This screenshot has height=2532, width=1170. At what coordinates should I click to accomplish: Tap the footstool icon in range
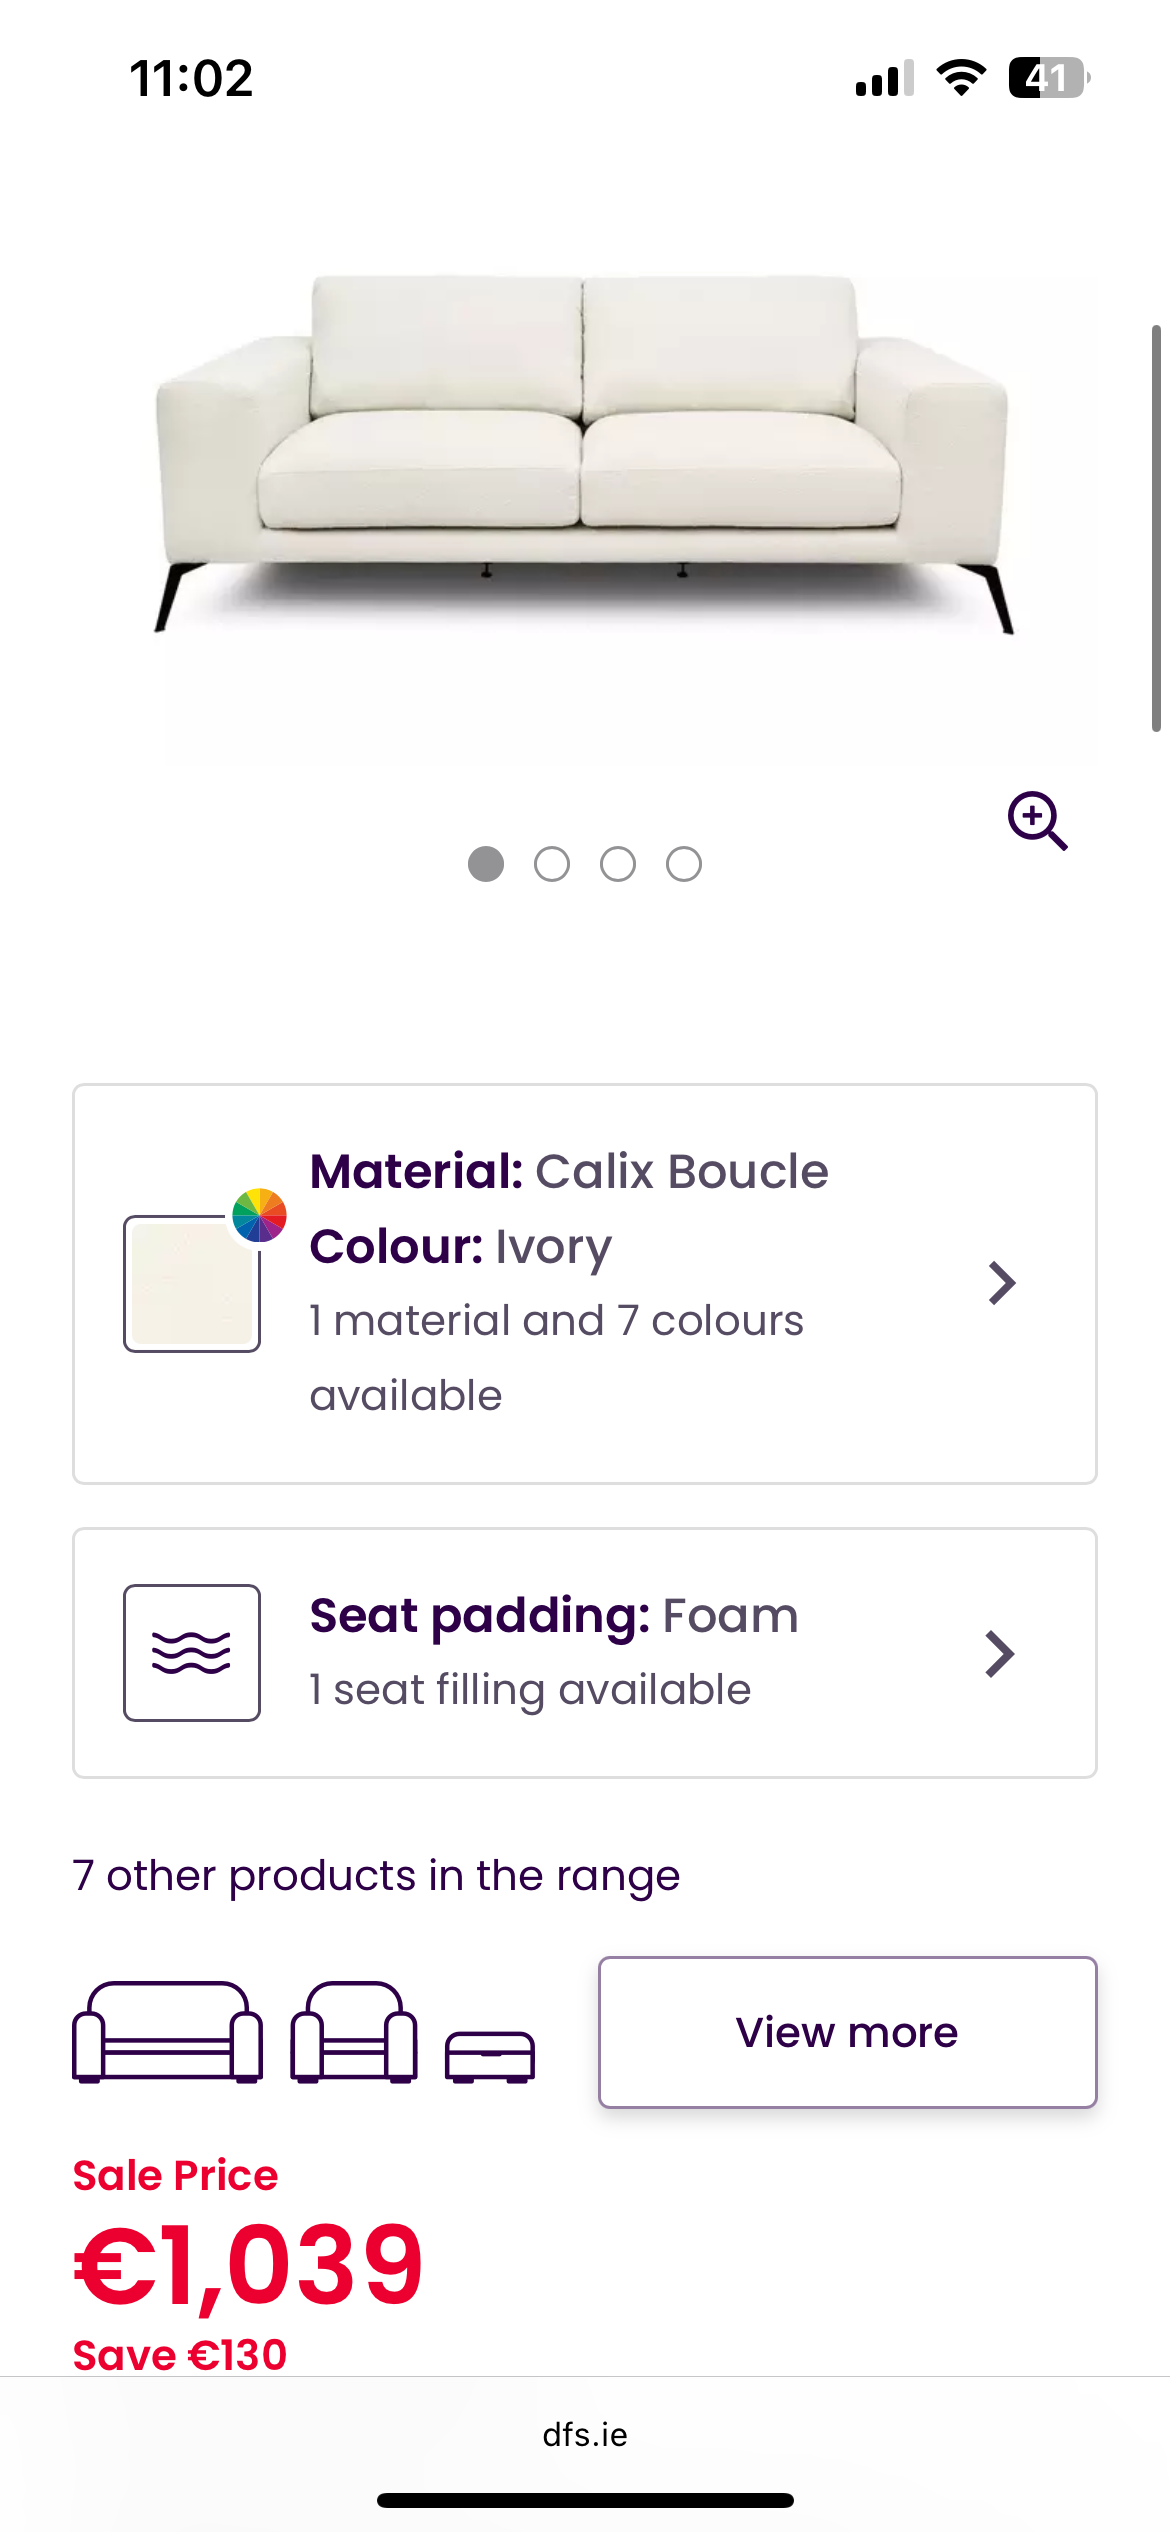pyautogui.click(x=490, y=2056)
